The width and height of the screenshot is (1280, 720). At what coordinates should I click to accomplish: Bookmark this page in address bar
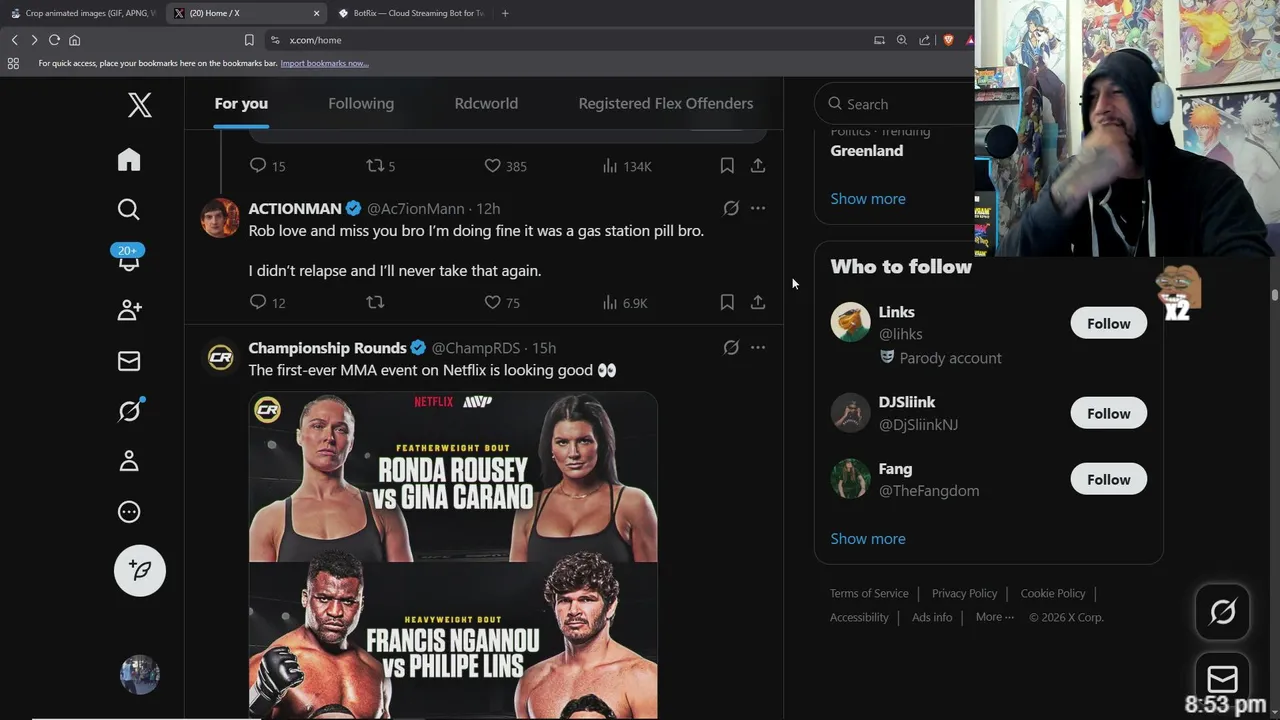249,40
